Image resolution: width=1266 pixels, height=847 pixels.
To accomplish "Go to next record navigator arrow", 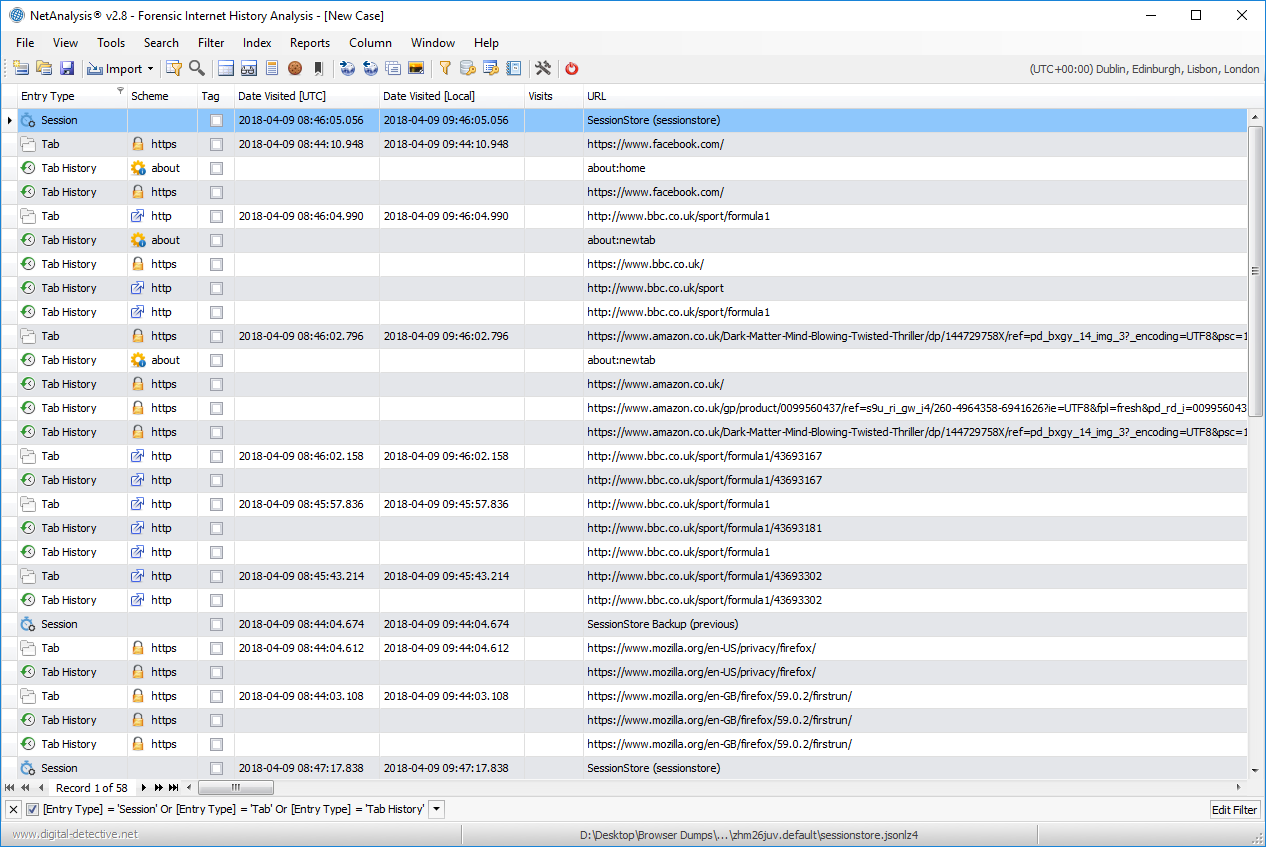I will click(x=144, y=788).
